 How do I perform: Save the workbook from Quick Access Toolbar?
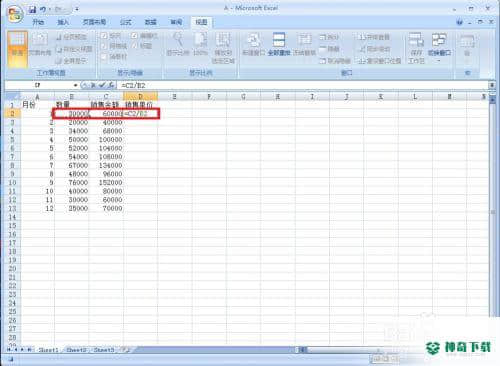pyautogui.click(x=32, y=10)
